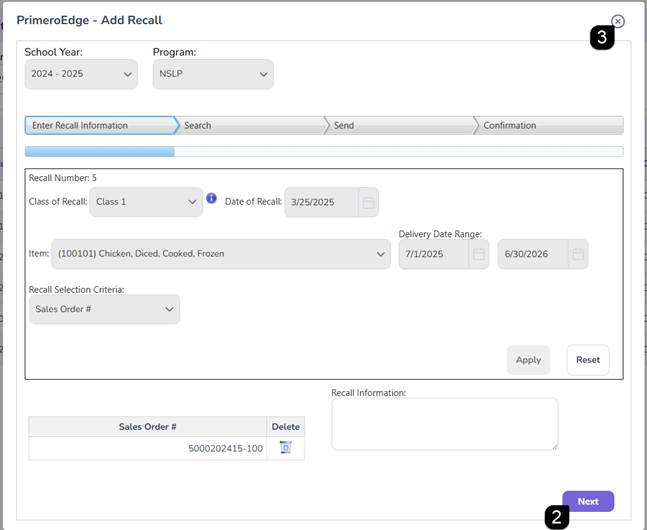Click the Next button
The image size is (647, 530).
tap(588, 502)
